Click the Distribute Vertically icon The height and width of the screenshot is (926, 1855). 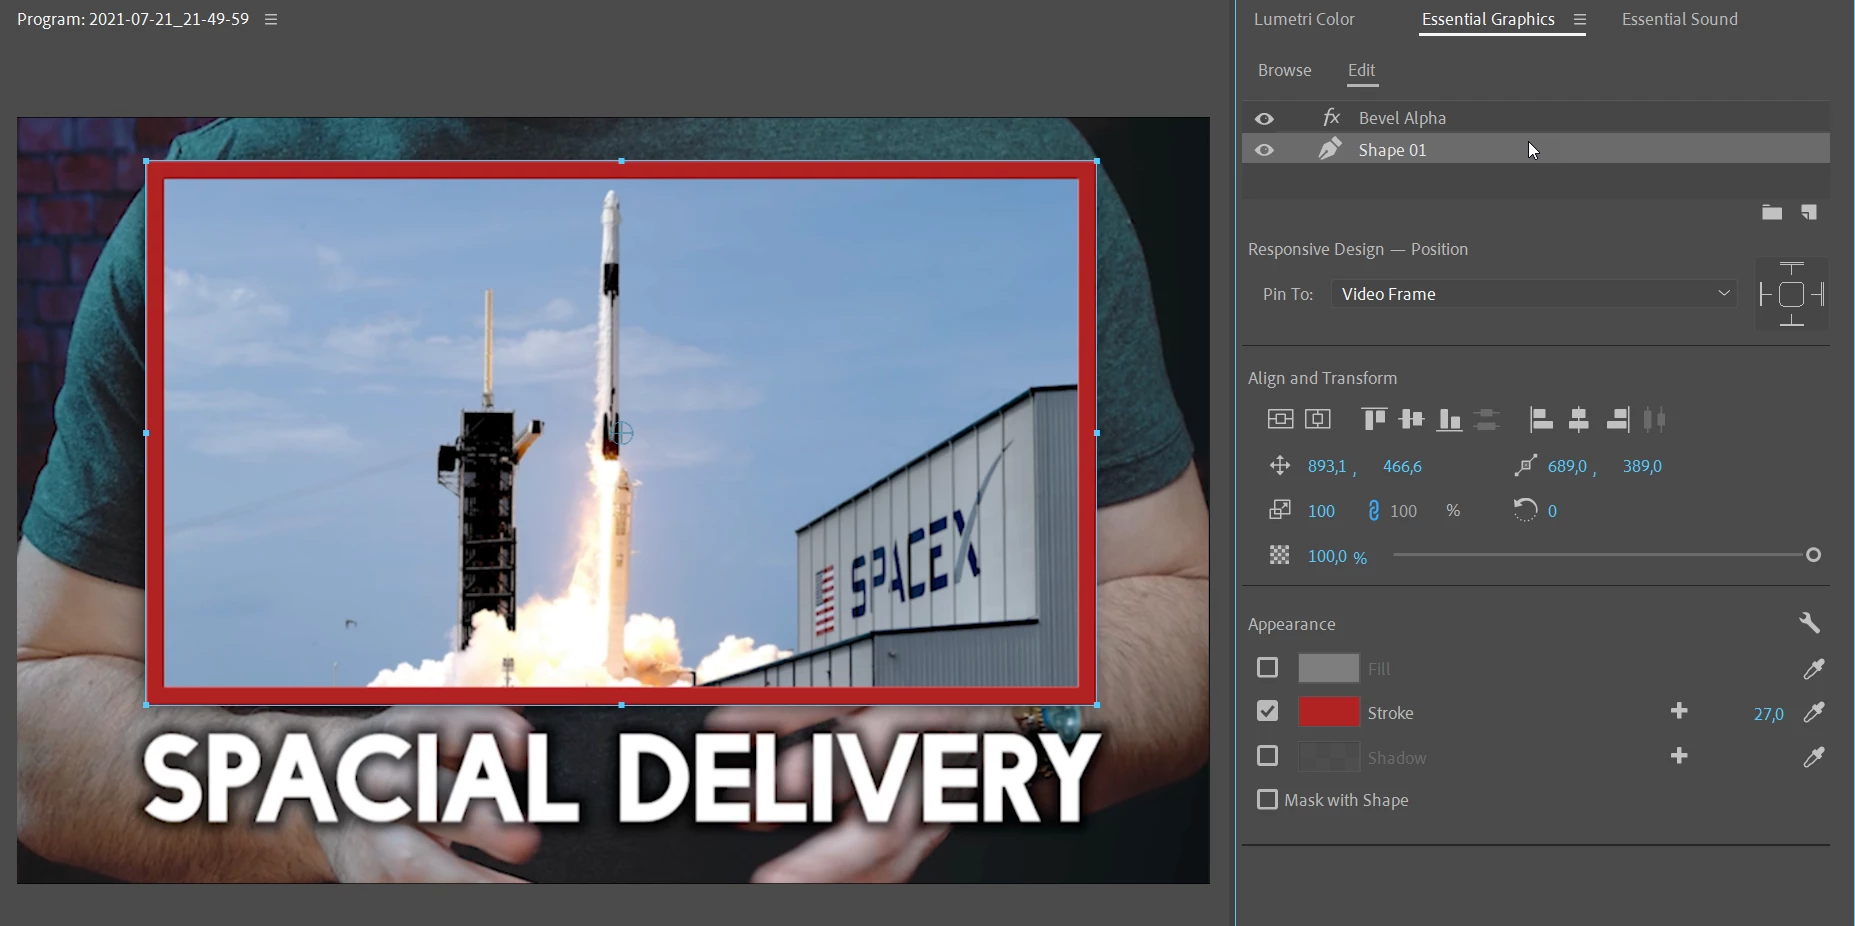coord(1487,419)
